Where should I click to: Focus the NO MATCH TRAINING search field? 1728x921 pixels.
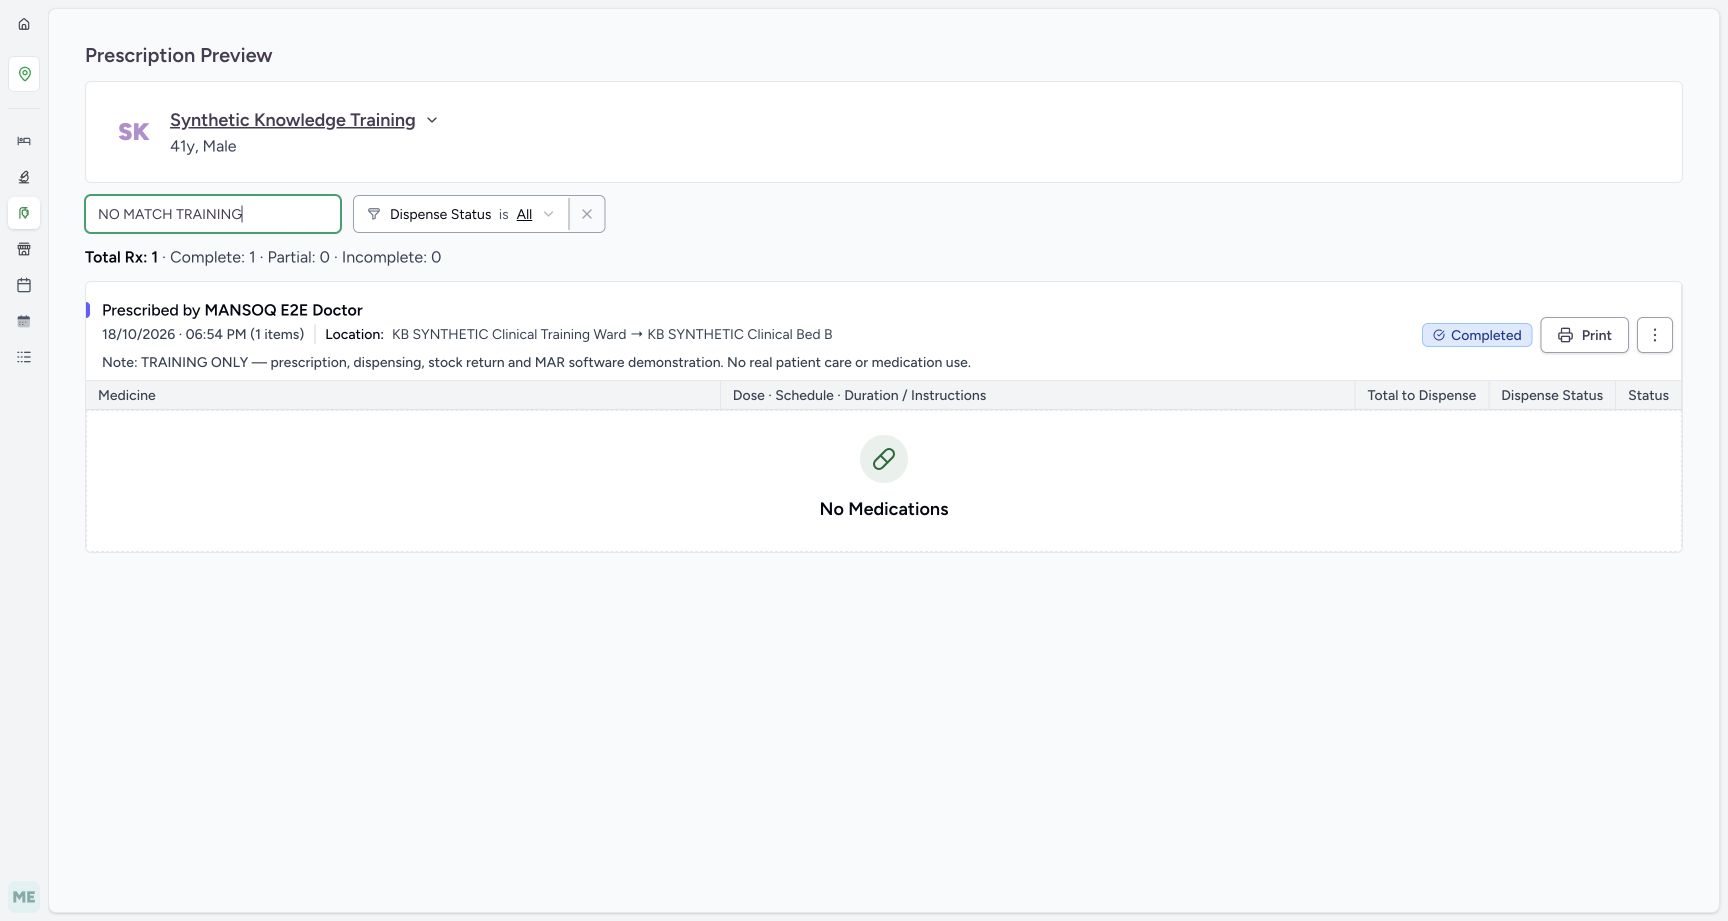pyautogui.click(x=213, y=214)
